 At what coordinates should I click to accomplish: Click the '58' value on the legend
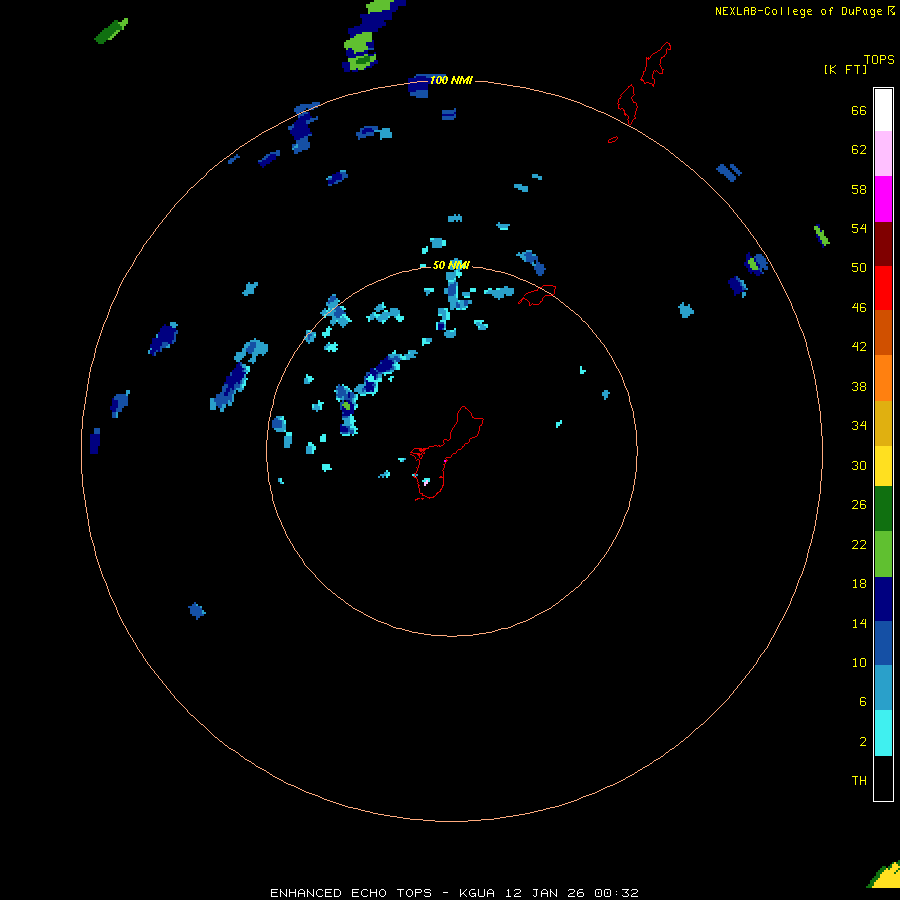(x=859, y=189)
